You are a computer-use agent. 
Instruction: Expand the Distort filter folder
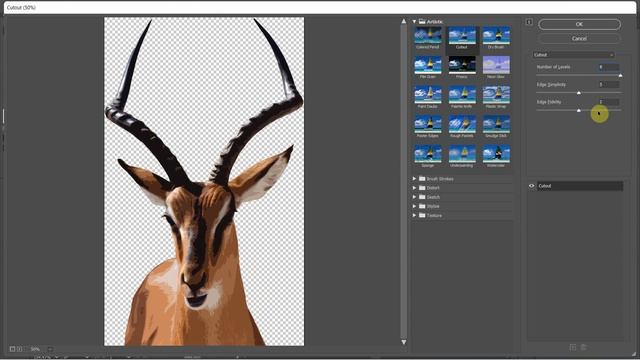414,188
